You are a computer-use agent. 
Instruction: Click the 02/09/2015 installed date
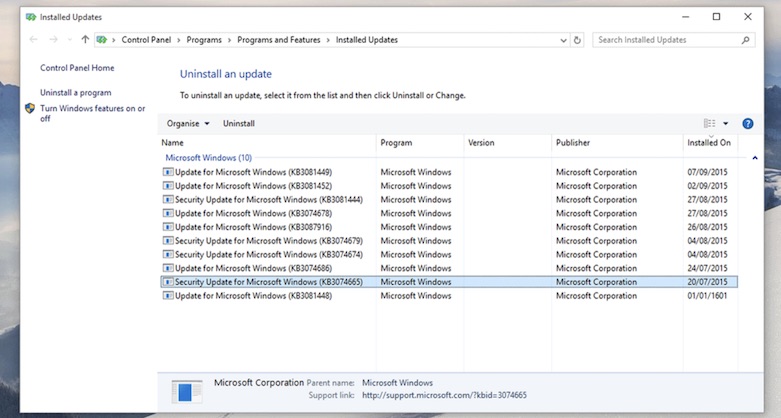pyautogui.click(x=707, y=186)
